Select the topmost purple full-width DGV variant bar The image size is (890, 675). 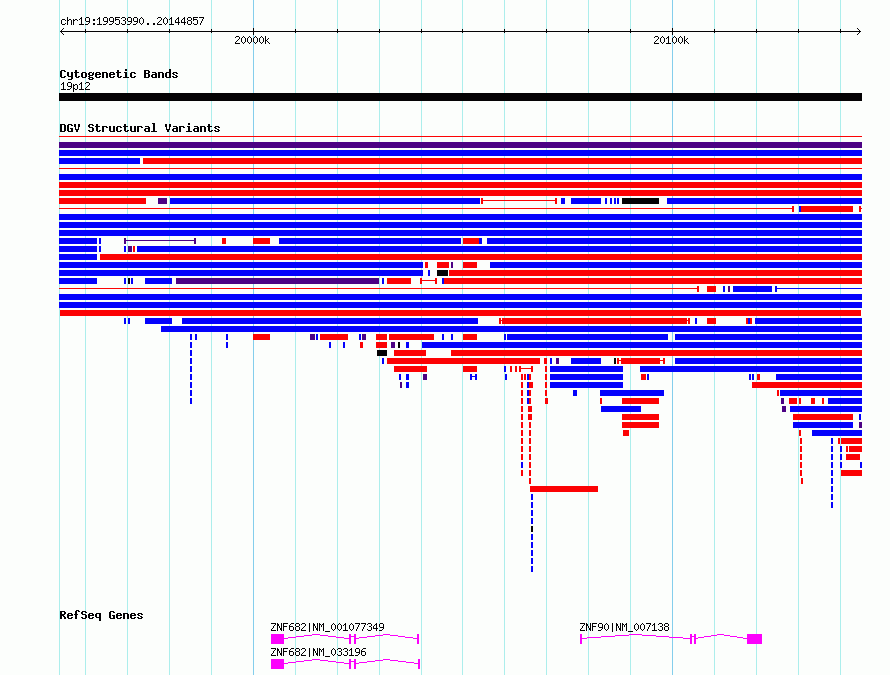460,145
